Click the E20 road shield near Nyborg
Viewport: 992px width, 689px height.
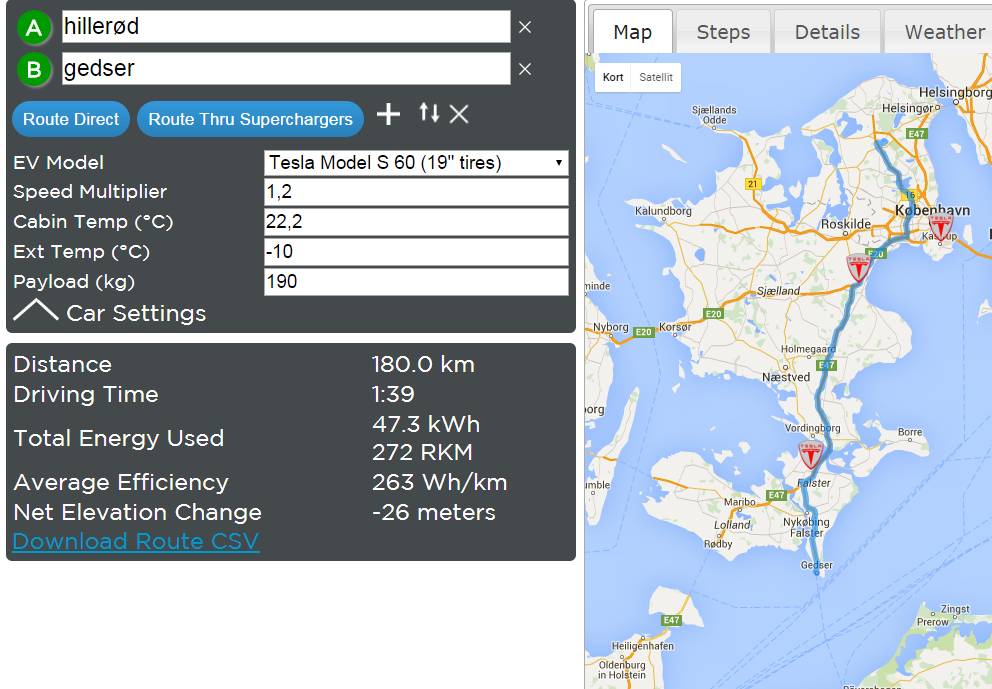(643, 332)
